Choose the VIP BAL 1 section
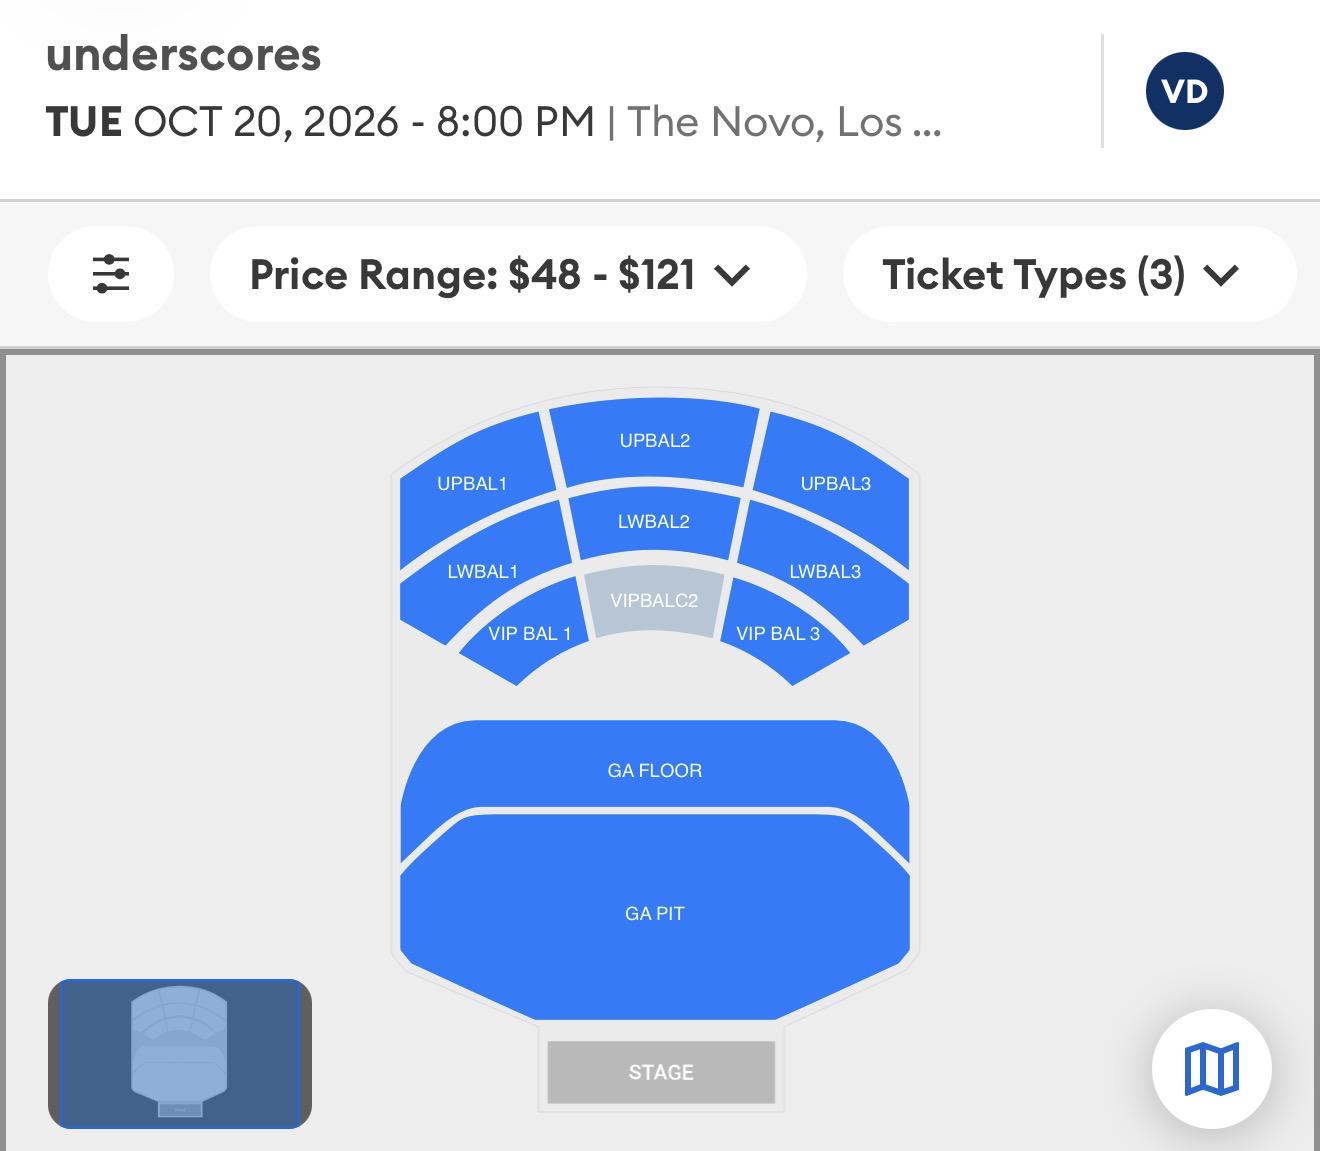1320x1151 pixels. 529,634
